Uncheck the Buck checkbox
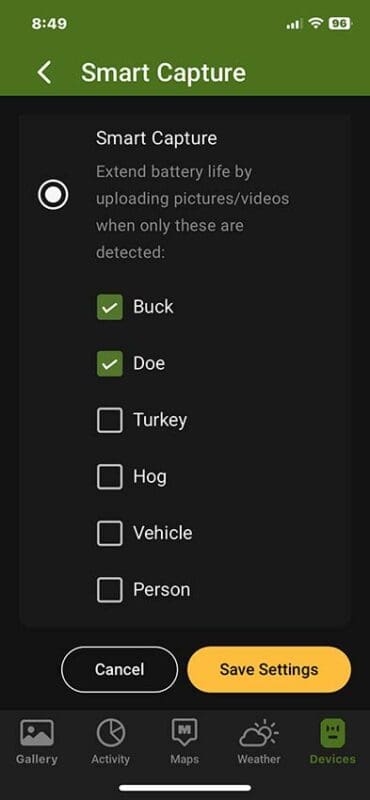This screenshot has width=370, height=800. tap(110, 307)
